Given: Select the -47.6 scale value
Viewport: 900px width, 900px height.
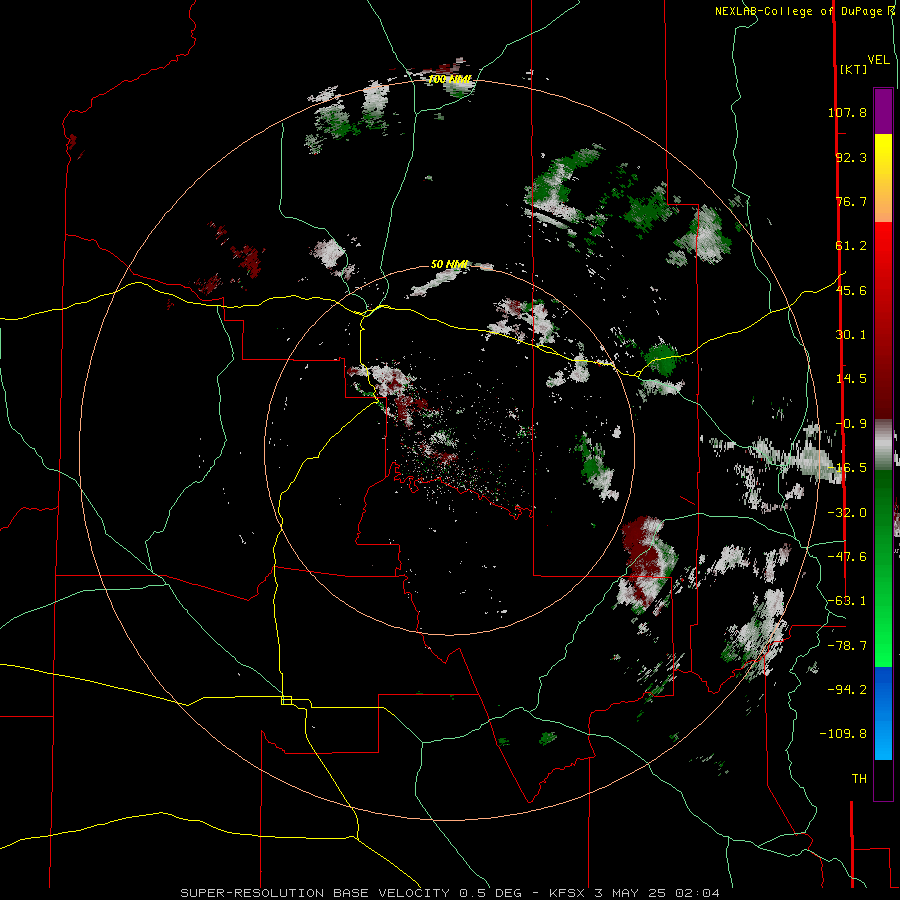Looking at the screenshot, I should pos(847,557).
